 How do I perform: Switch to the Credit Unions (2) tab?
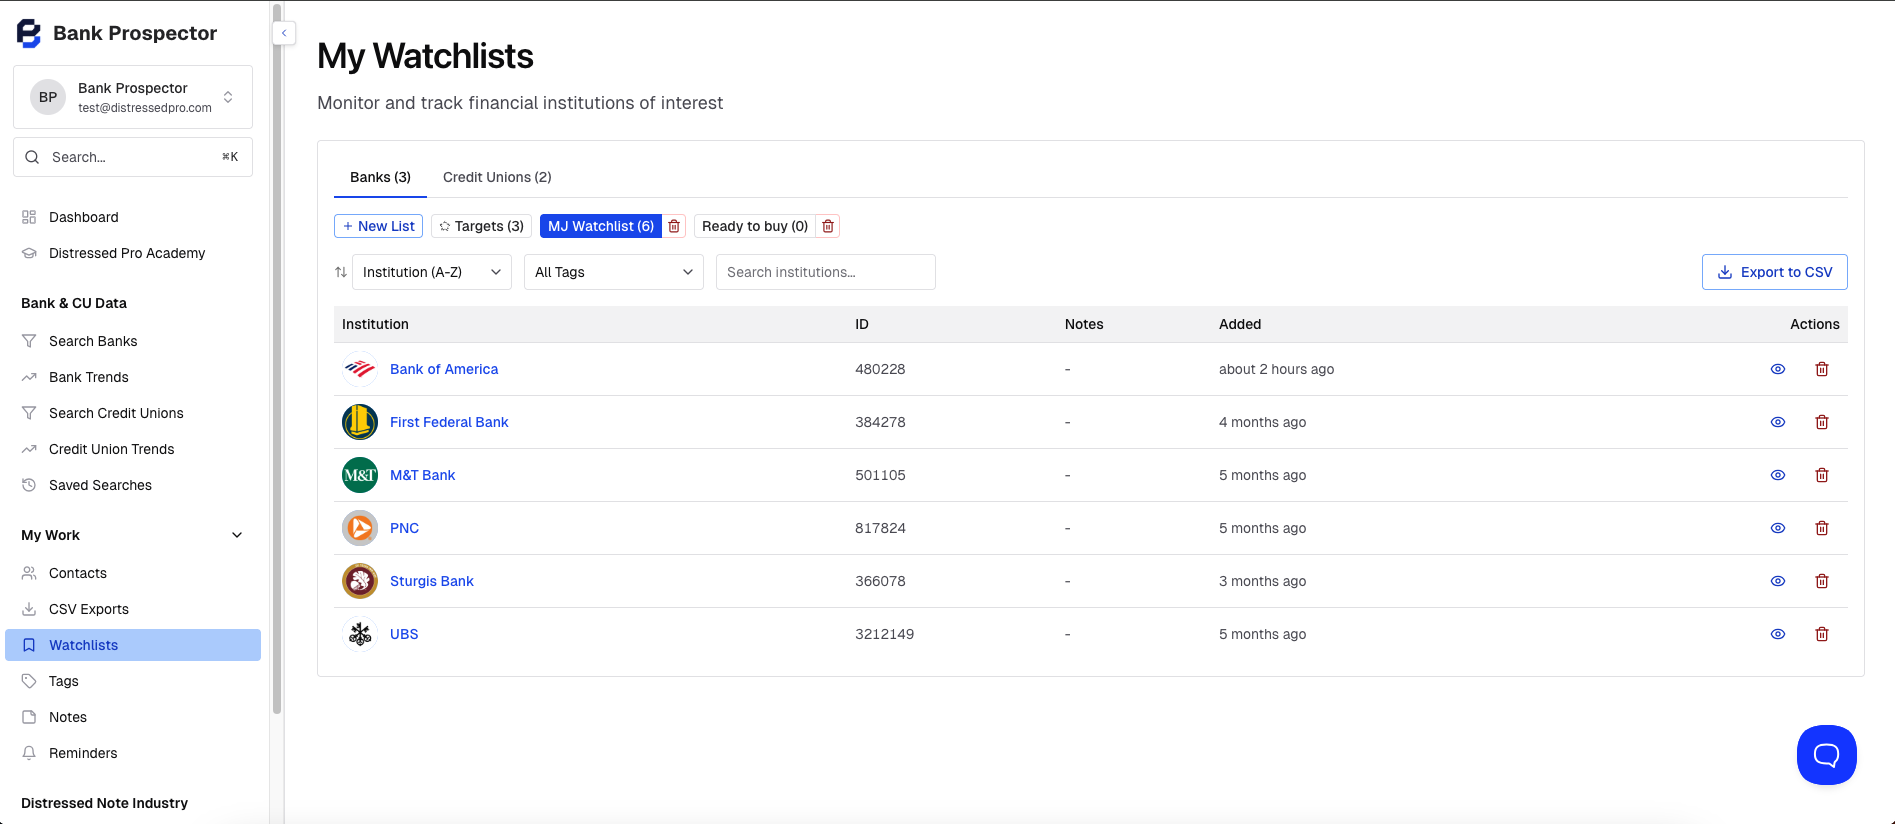click(497, 177)
